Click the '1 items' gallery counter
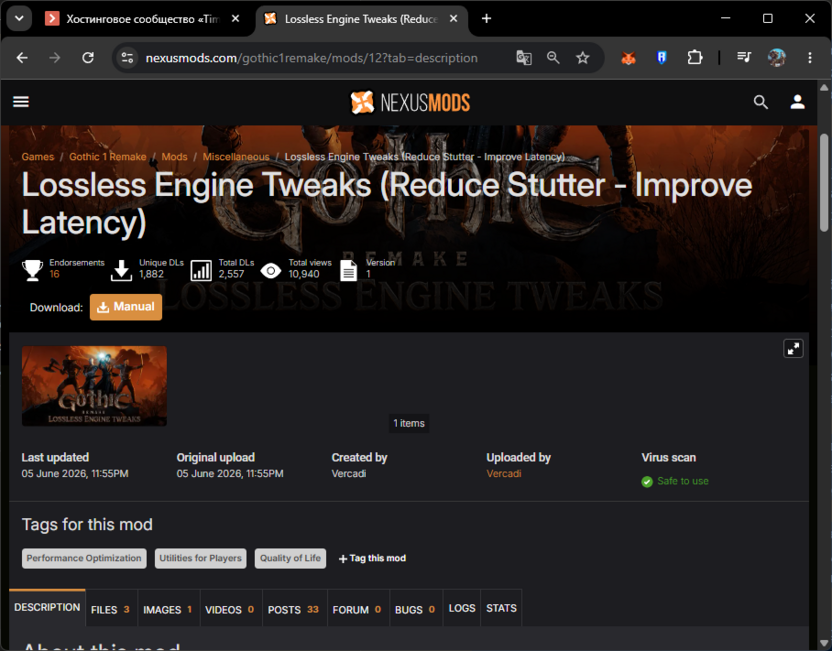832x651 pixels. [x=409, y=423]
